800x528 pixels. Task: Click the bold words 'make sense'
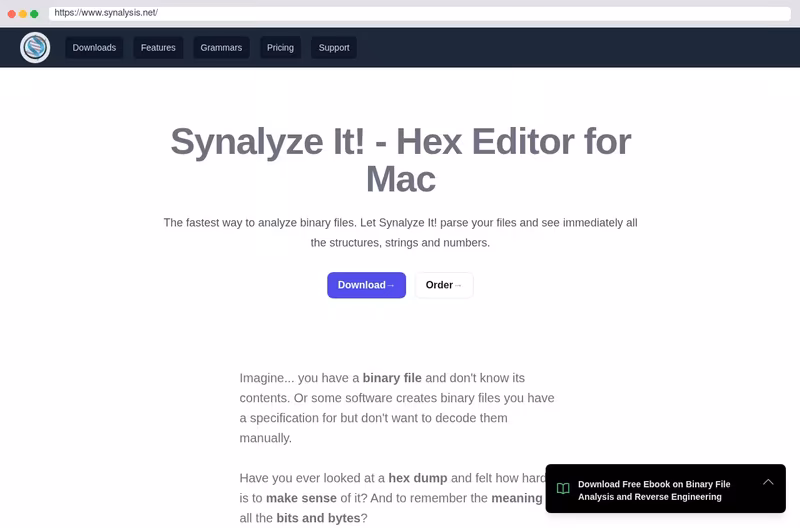(301, 498)
